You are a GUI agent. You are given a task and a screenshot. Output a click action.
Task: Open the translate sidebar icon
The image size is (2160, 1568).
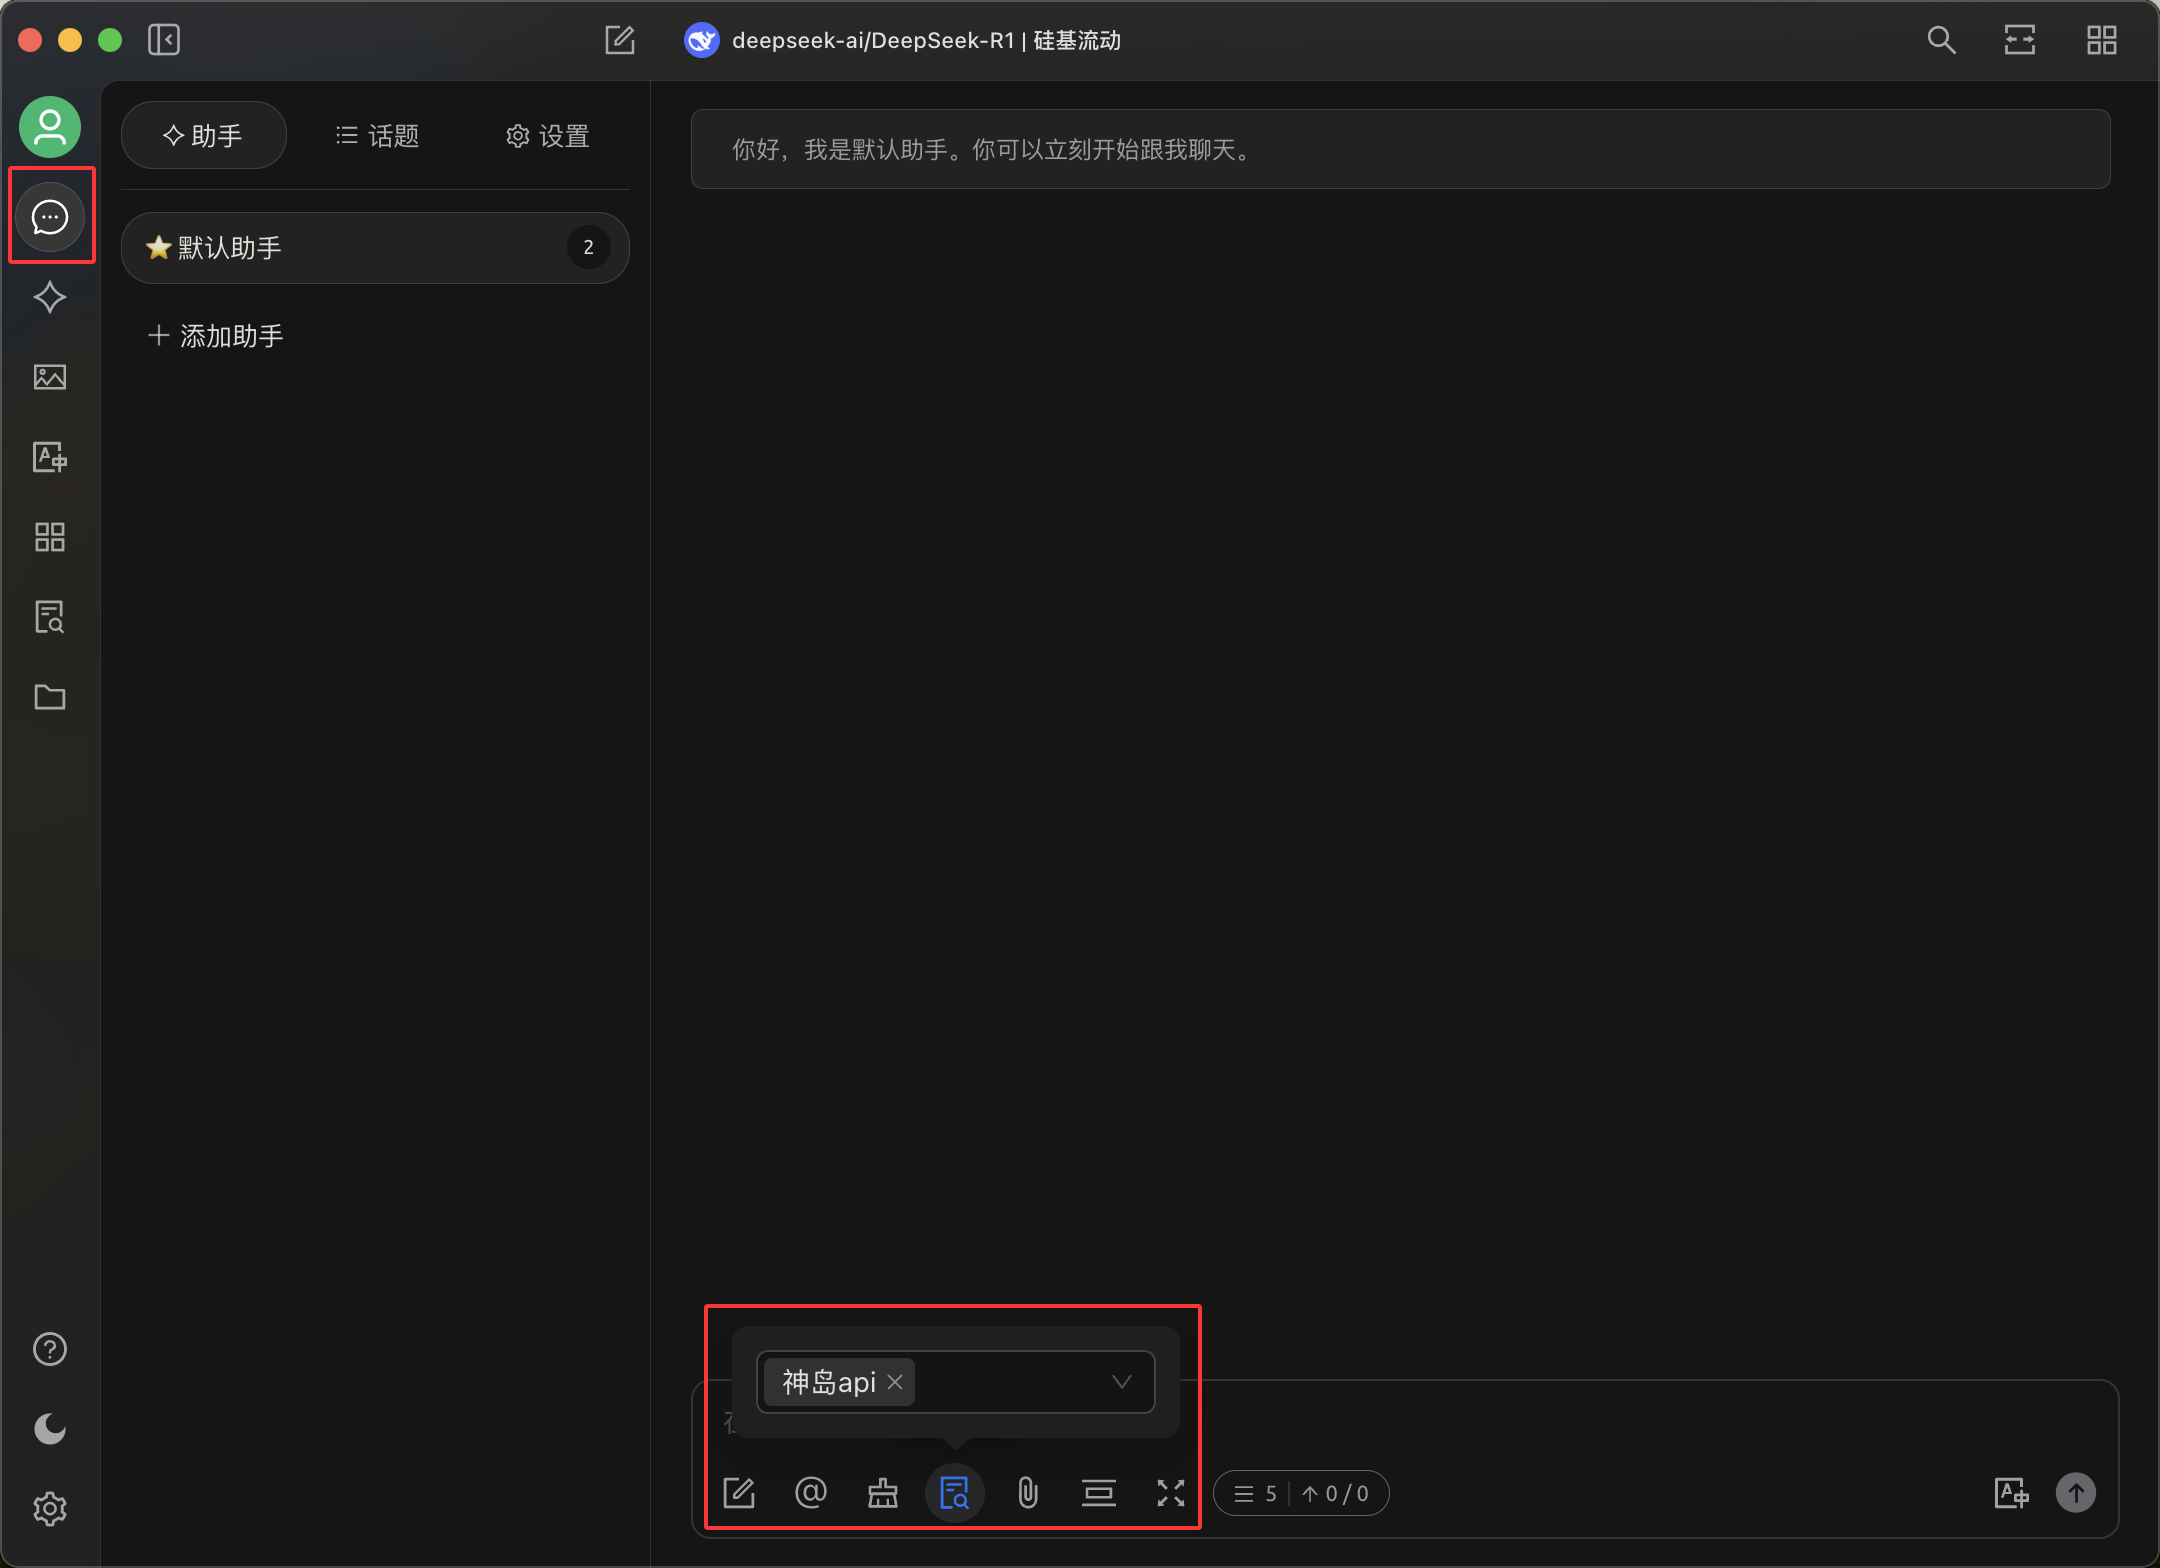click(x=50, y=457)
